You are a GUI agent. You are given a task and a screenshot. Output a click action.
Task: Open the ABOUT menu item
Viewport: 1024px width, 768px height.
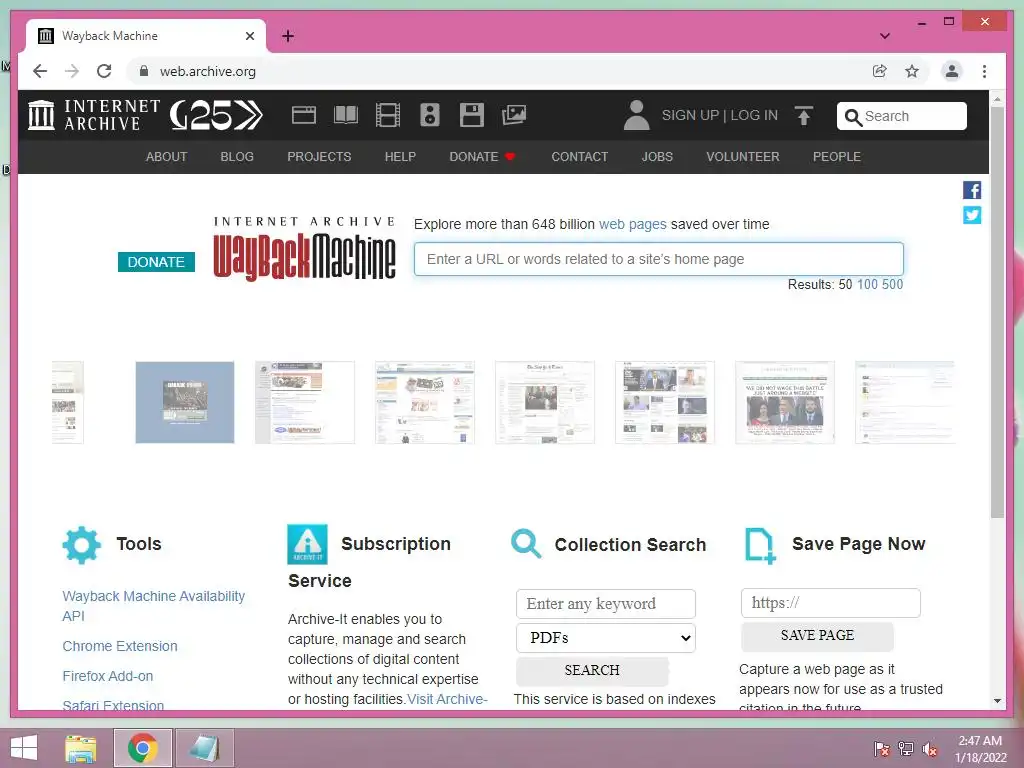coord(167,157)
